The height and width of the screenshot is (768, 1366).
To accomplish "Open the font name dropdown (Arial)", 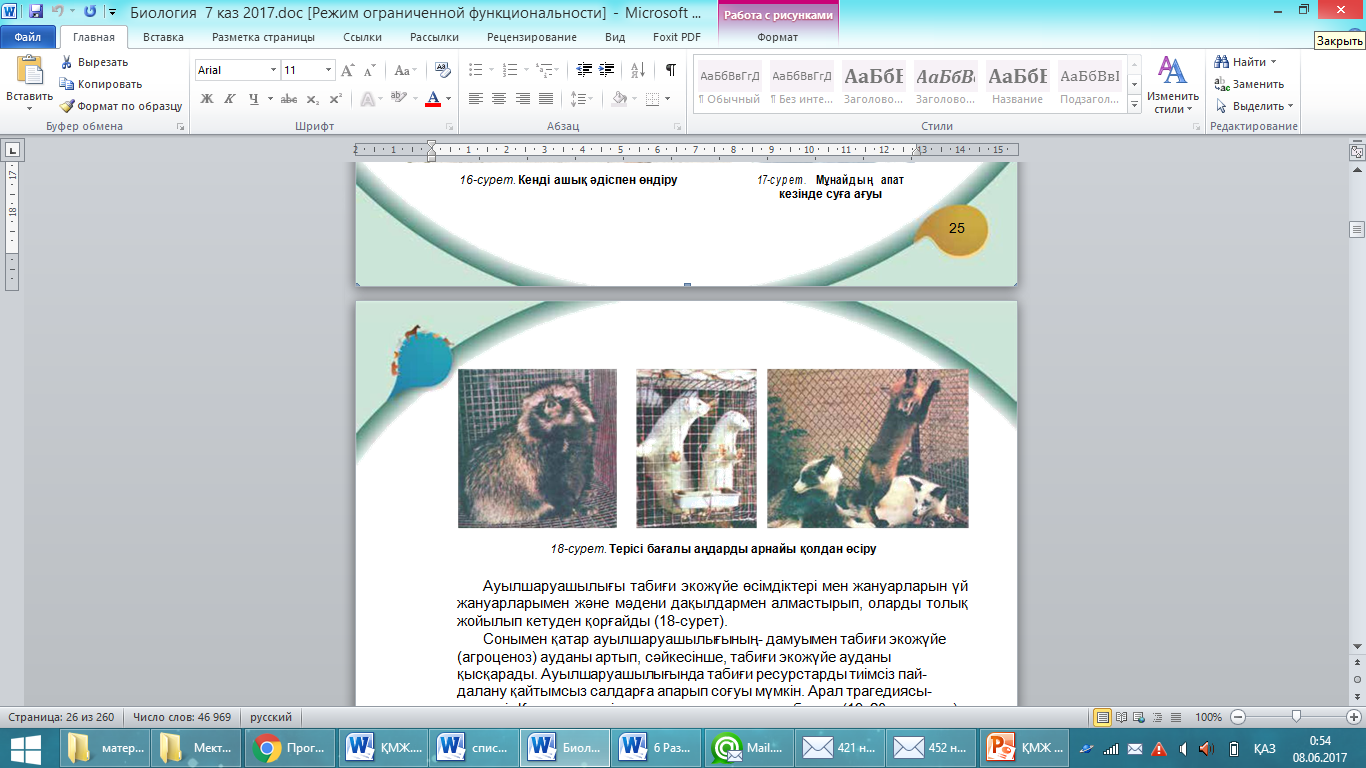I will pyautogui.click(x=273, y=70).
